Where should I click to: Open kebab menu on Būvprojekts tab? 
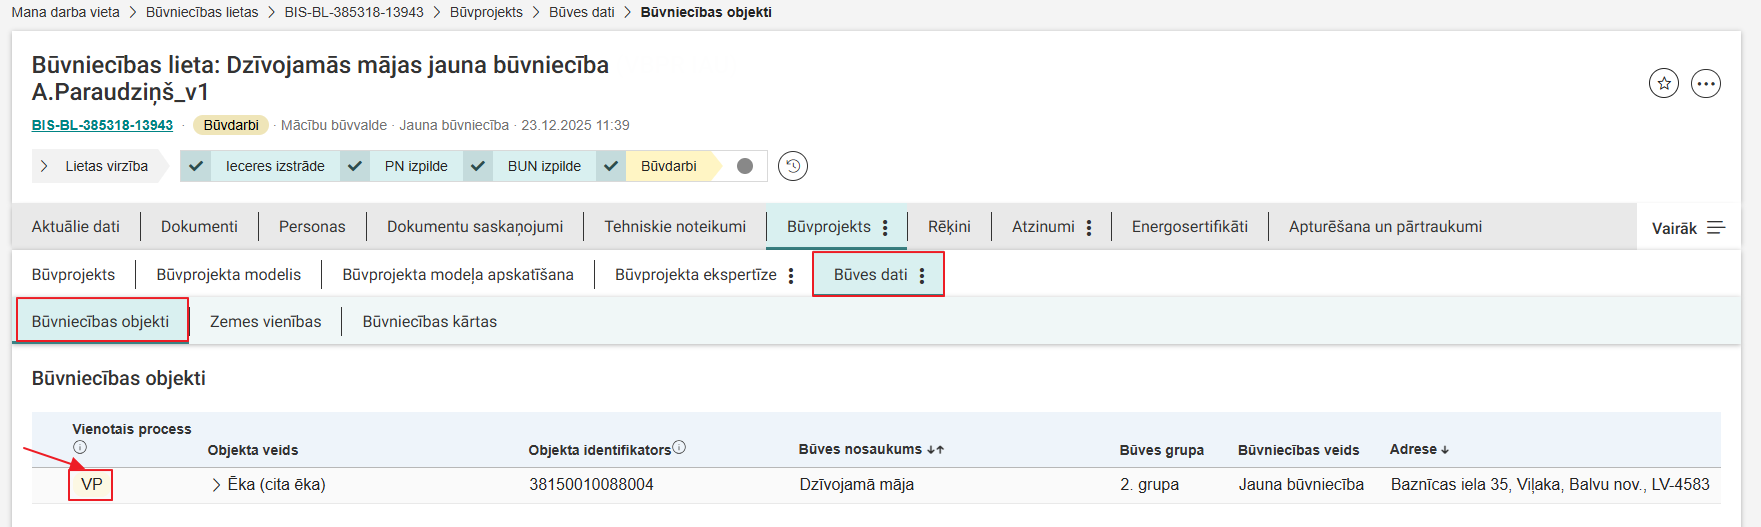point(885,228)
